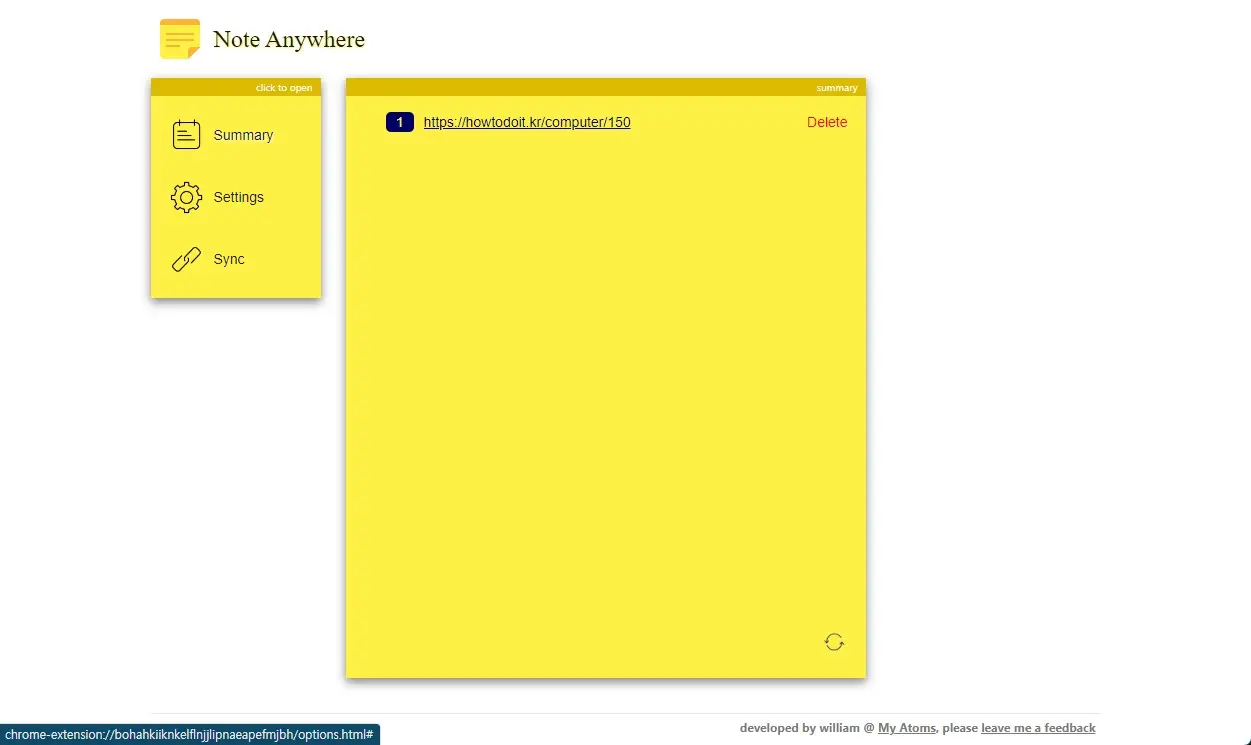Click the 'click to open' header label
The height and width of the screenshot is (745, 1251).
284,88
